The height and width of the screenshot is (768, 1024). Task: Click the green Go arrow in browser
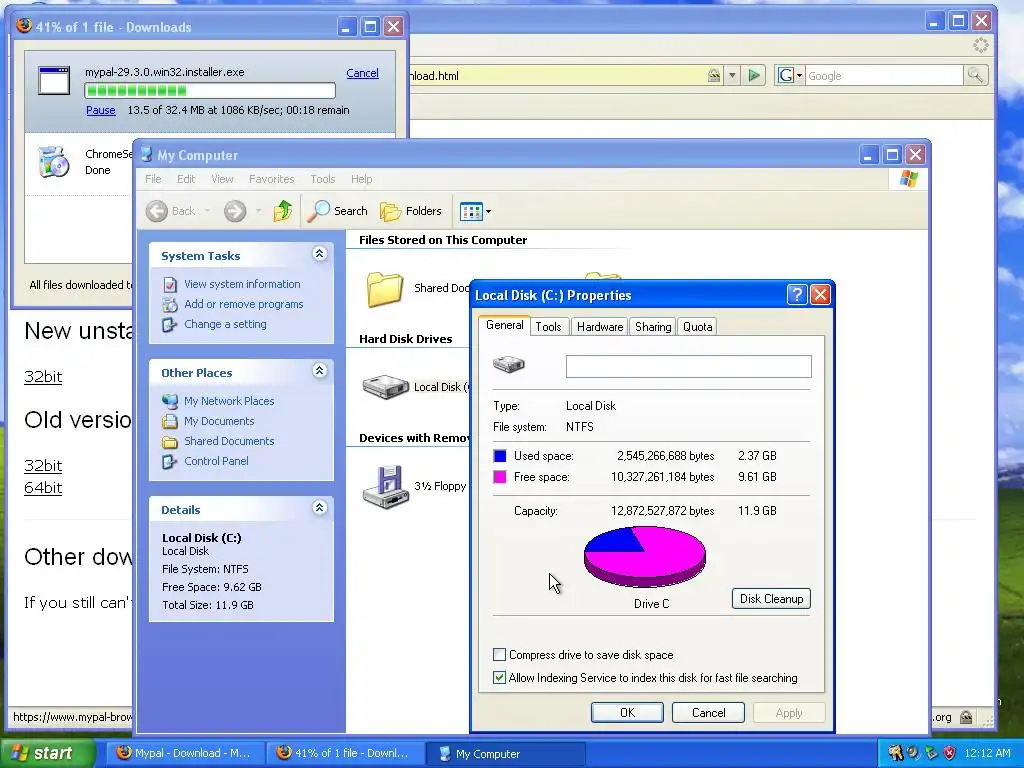(x=754, y=76)
